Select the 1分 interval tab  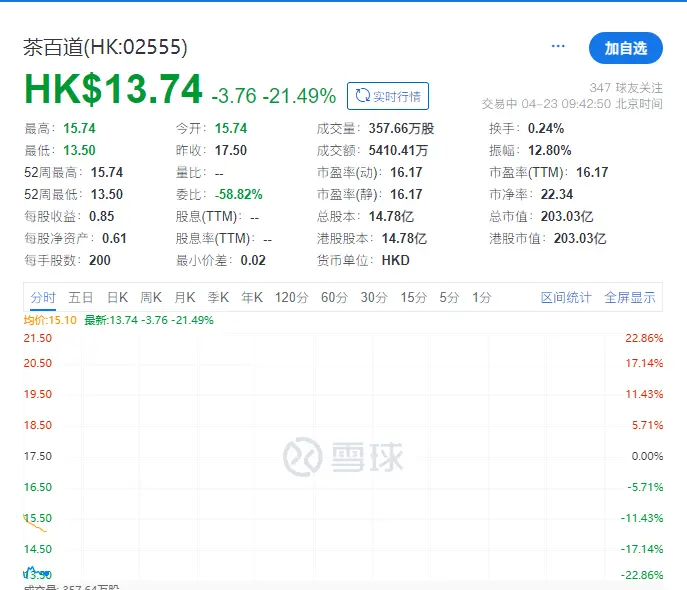[x=482, y=298]
